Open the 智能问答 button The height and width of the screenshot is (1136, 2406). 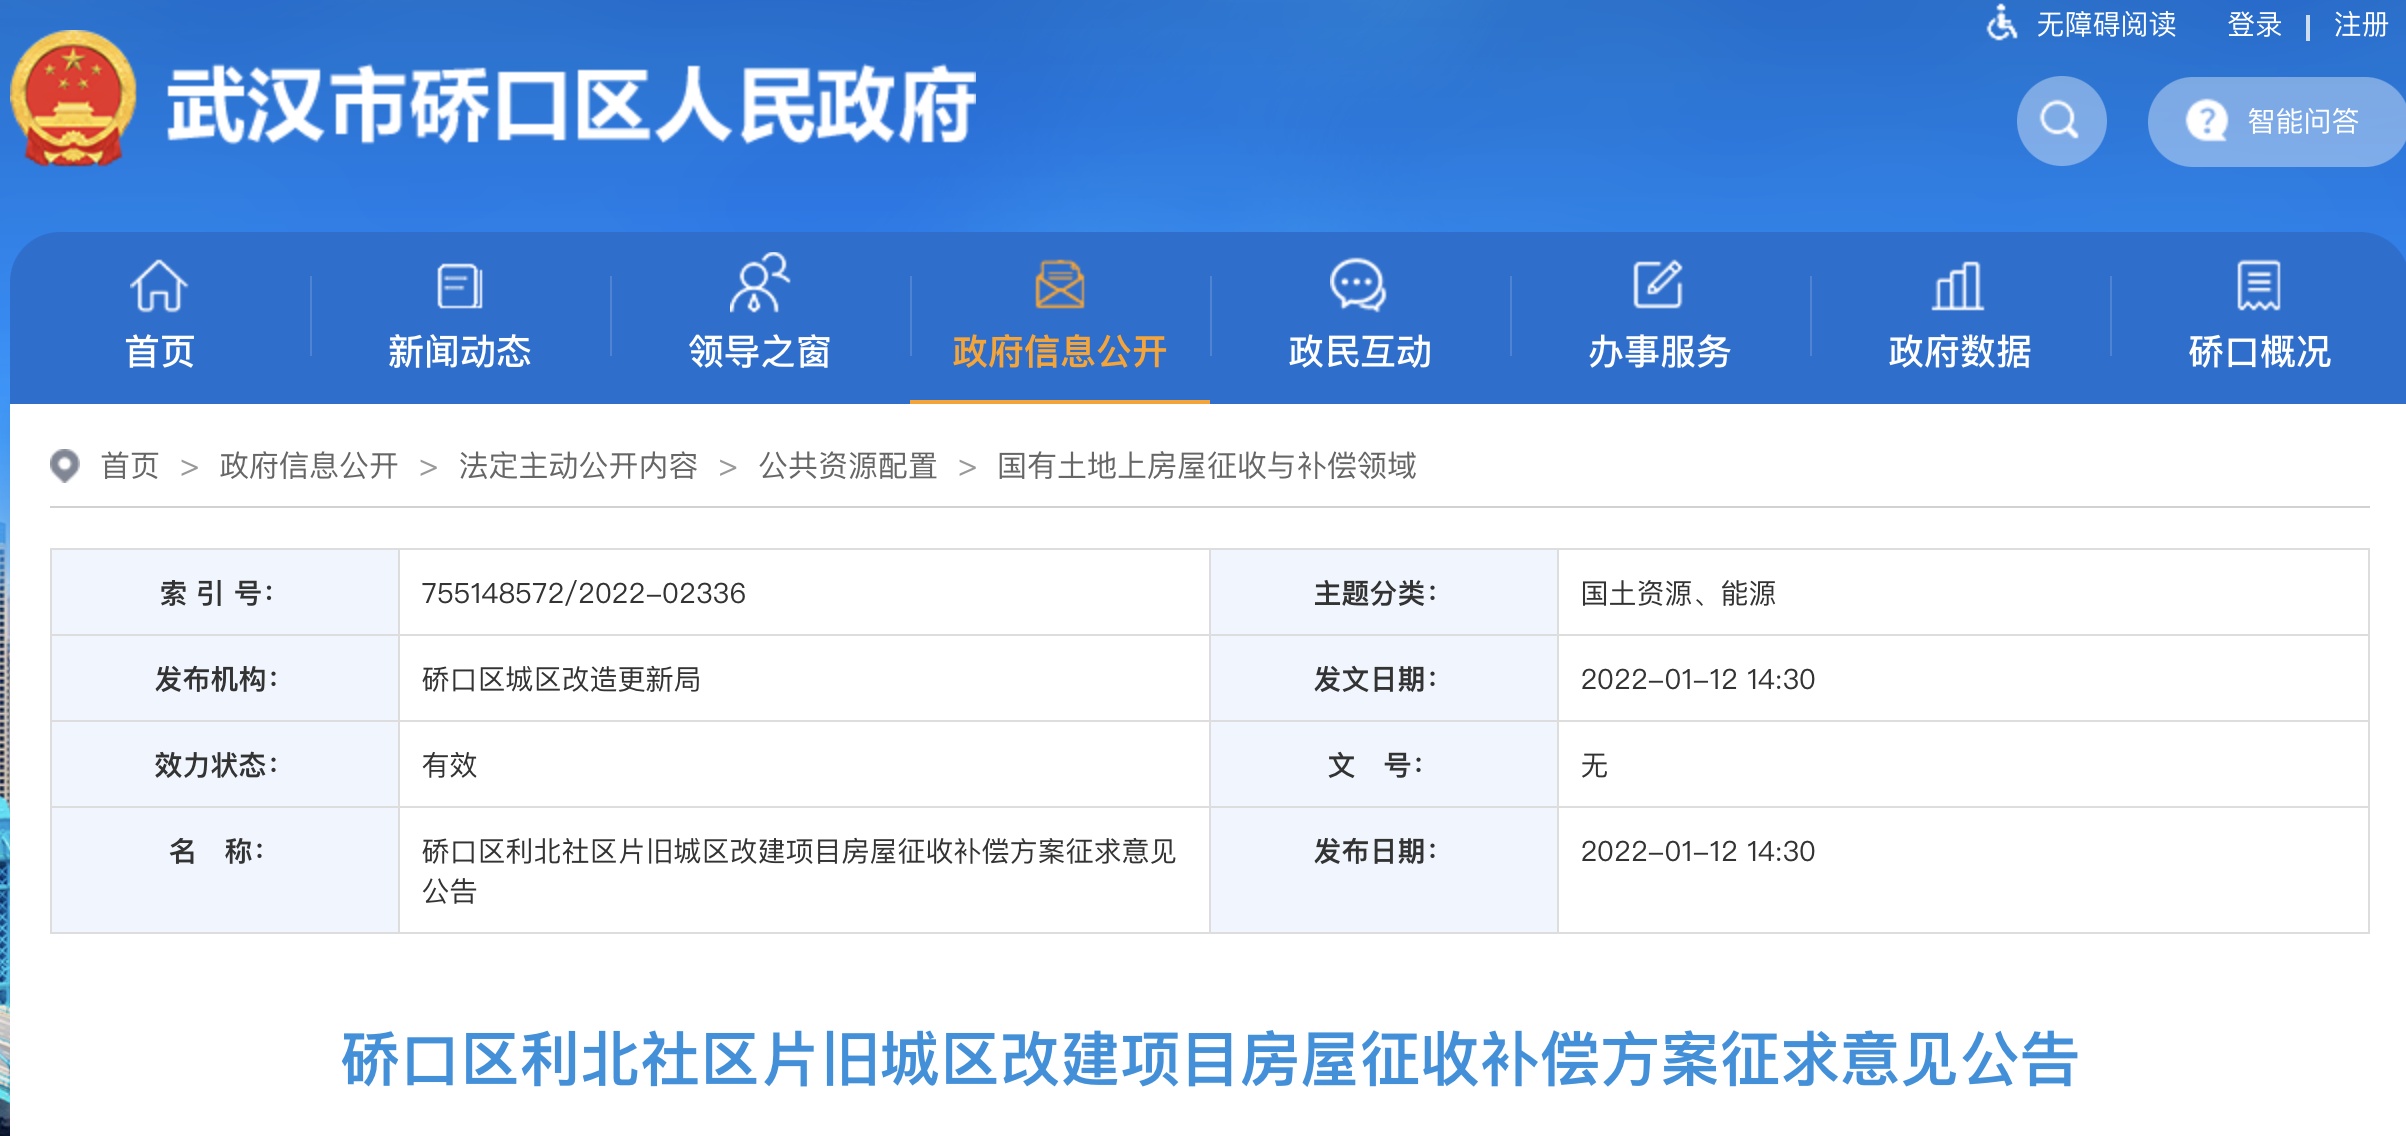pos(2277,122)
